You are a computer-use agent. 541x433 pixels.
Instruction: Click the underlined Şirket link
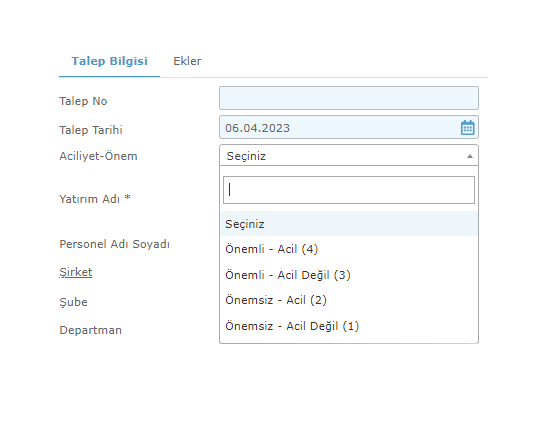coord(76,272)
